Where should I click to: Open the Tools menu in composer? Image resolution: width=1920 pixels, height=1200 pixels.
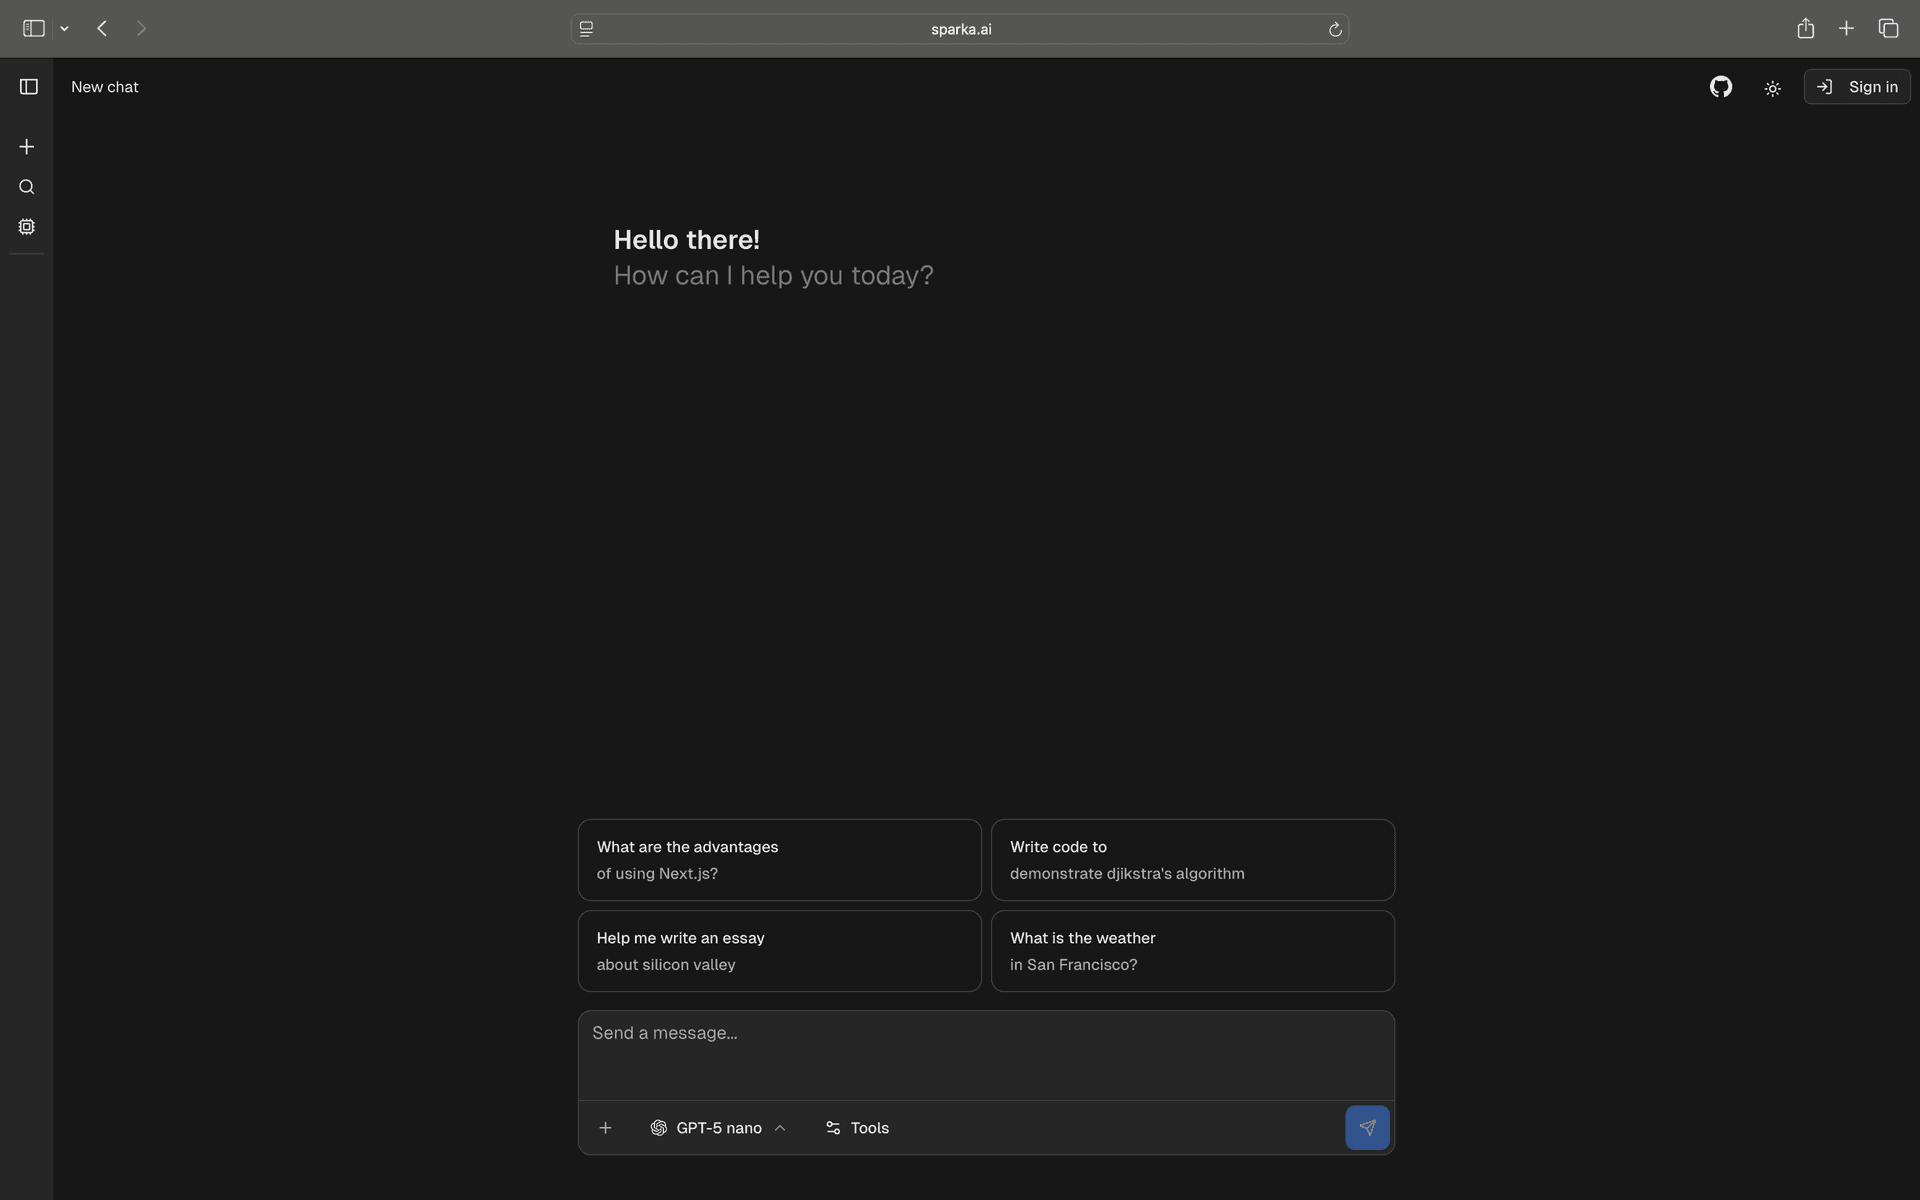click(x=857, y=1128)
